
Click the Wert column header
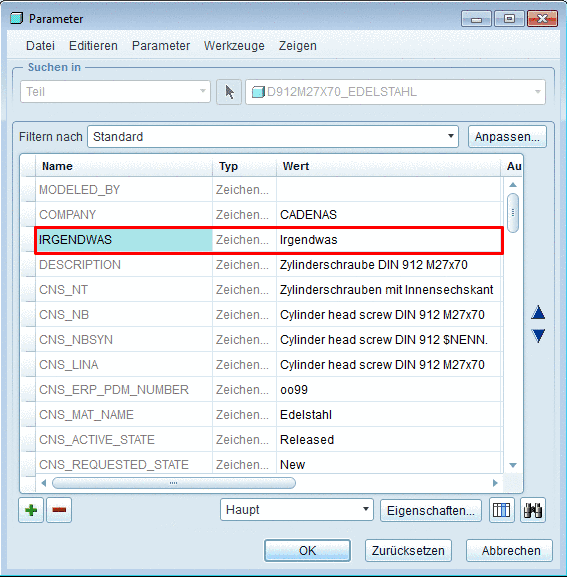[x=389, y=166]
